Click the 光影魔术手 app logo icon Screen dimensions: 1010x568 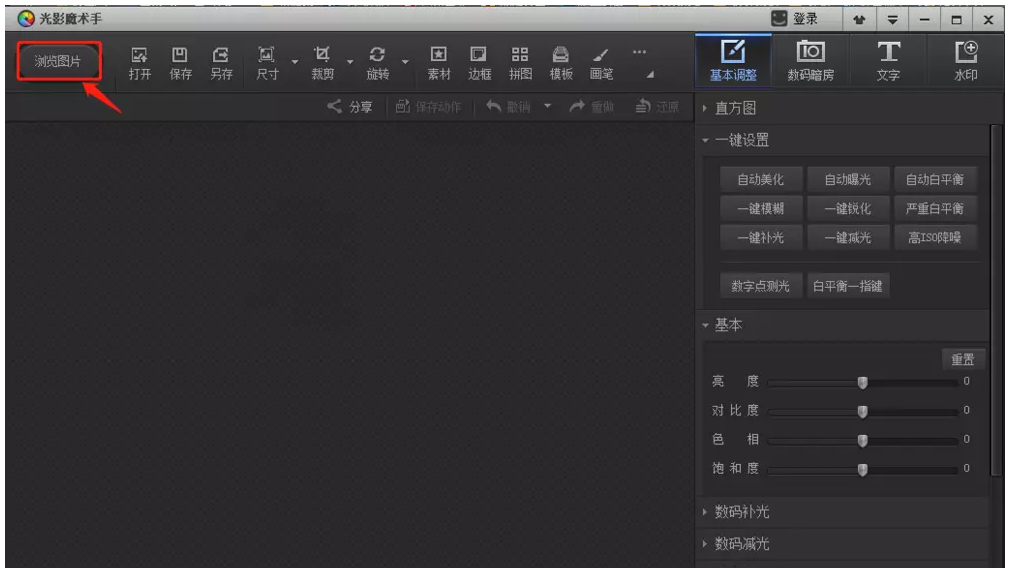point(26,19)
